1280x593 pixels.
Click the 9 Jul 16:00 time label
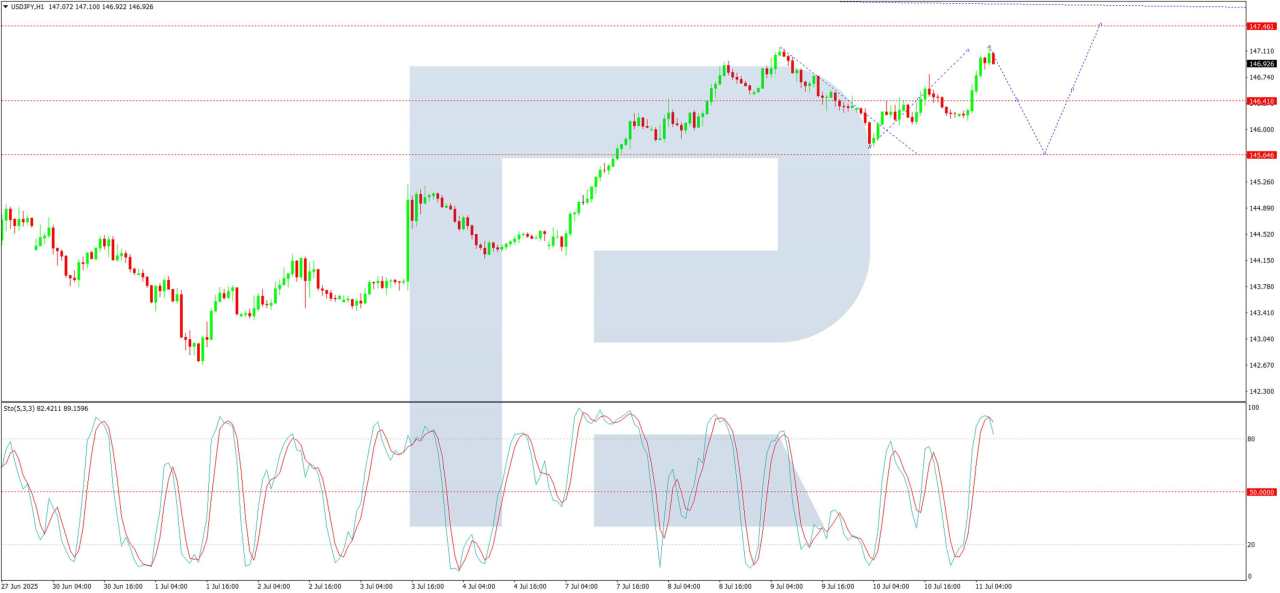(x=838, y=587)
